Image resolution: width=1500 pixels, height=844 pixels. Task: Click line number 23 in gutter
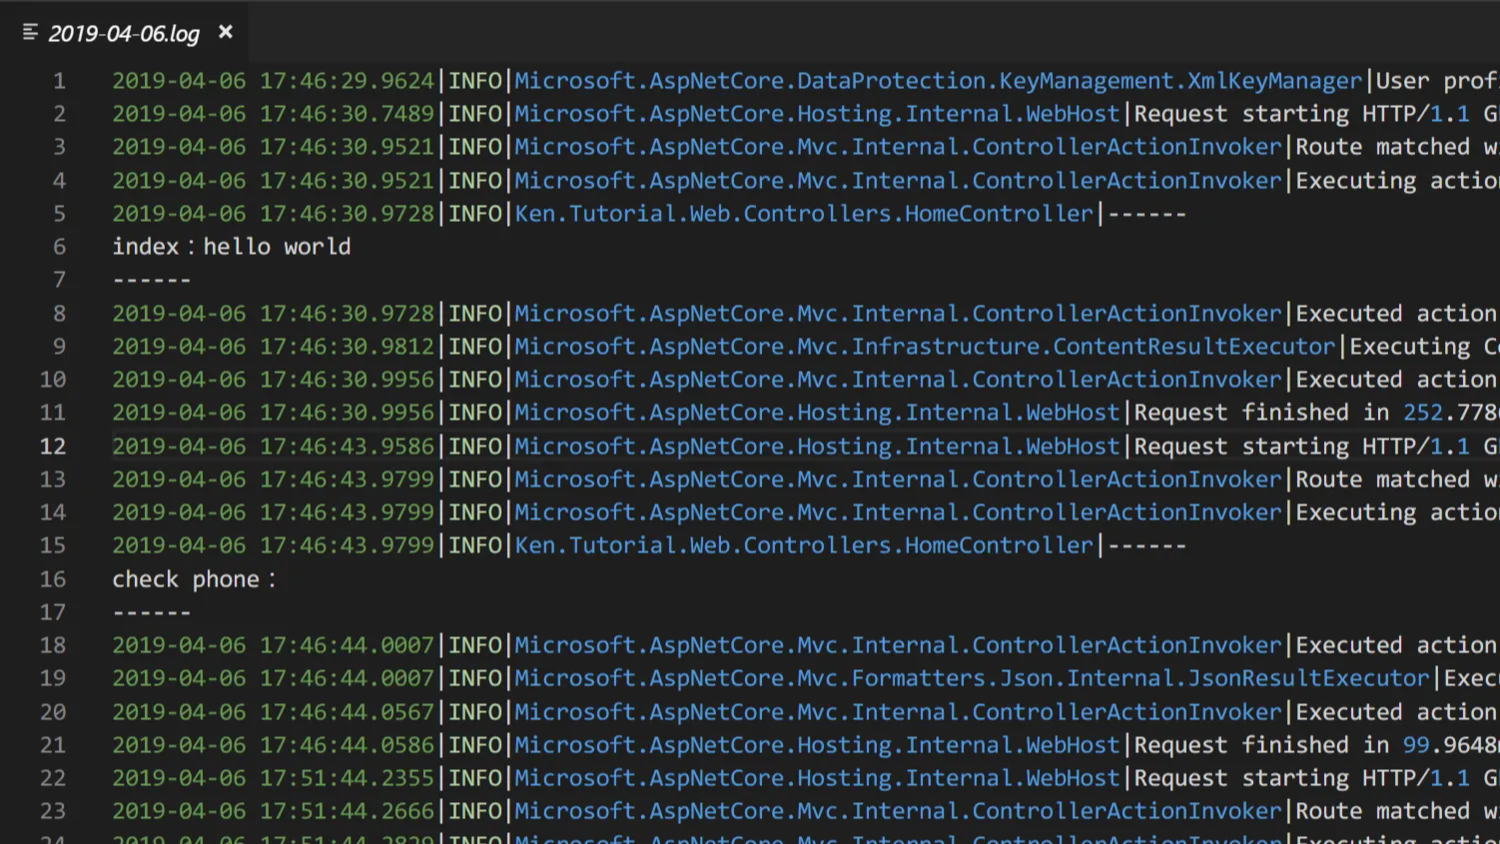(x=53, y=811)
